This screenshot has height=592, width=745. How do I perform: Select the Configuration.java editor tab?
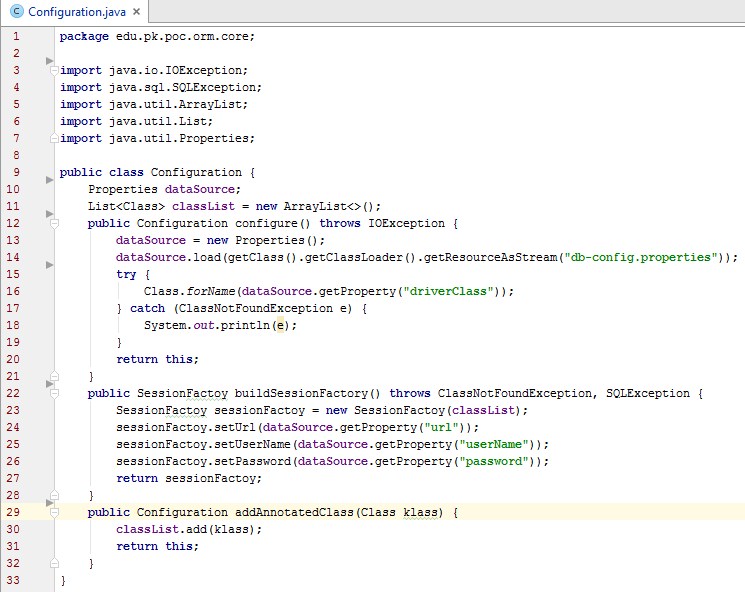75,12
